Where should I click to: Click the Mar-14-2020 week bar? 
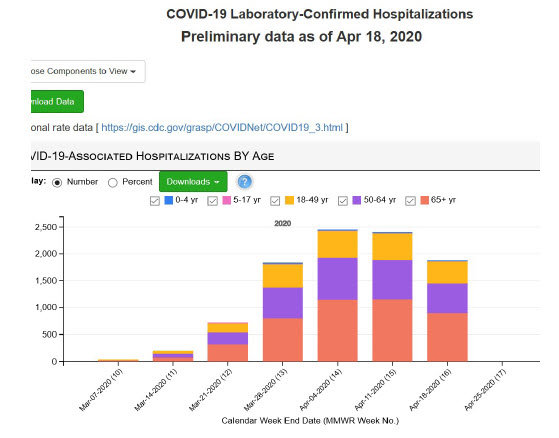pos(173,356)
